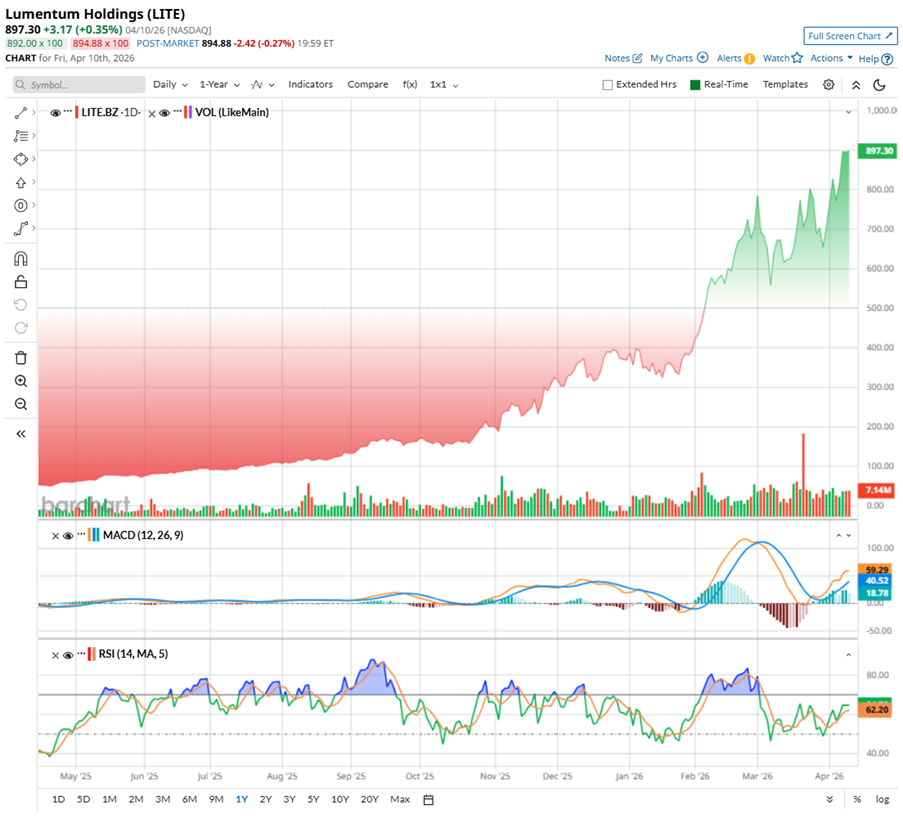Switch to log scale
The width and height of the screenshot is (903, 818).
(x=882, y=800)
